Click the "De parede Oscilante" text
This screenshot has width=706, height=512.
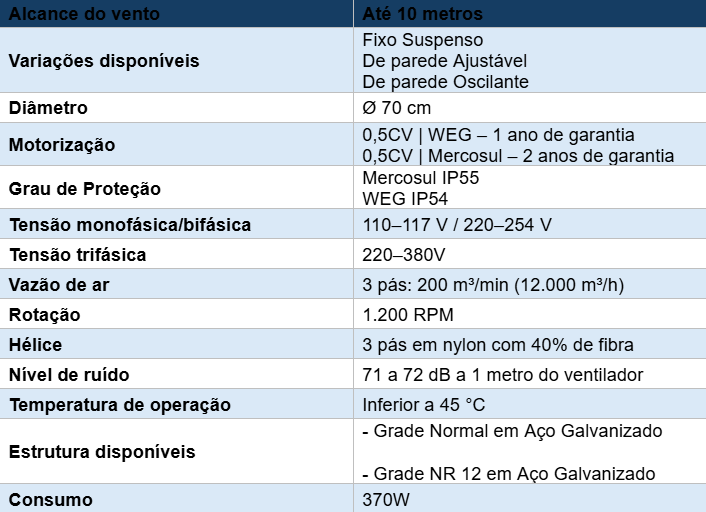pyautogui.click(x=445, y=82)
